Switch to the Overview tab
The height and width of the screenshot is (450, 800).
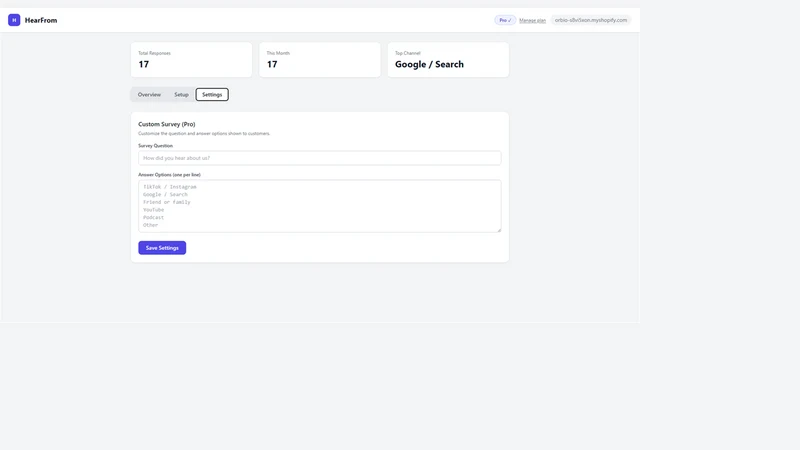(x=149, y=94)
